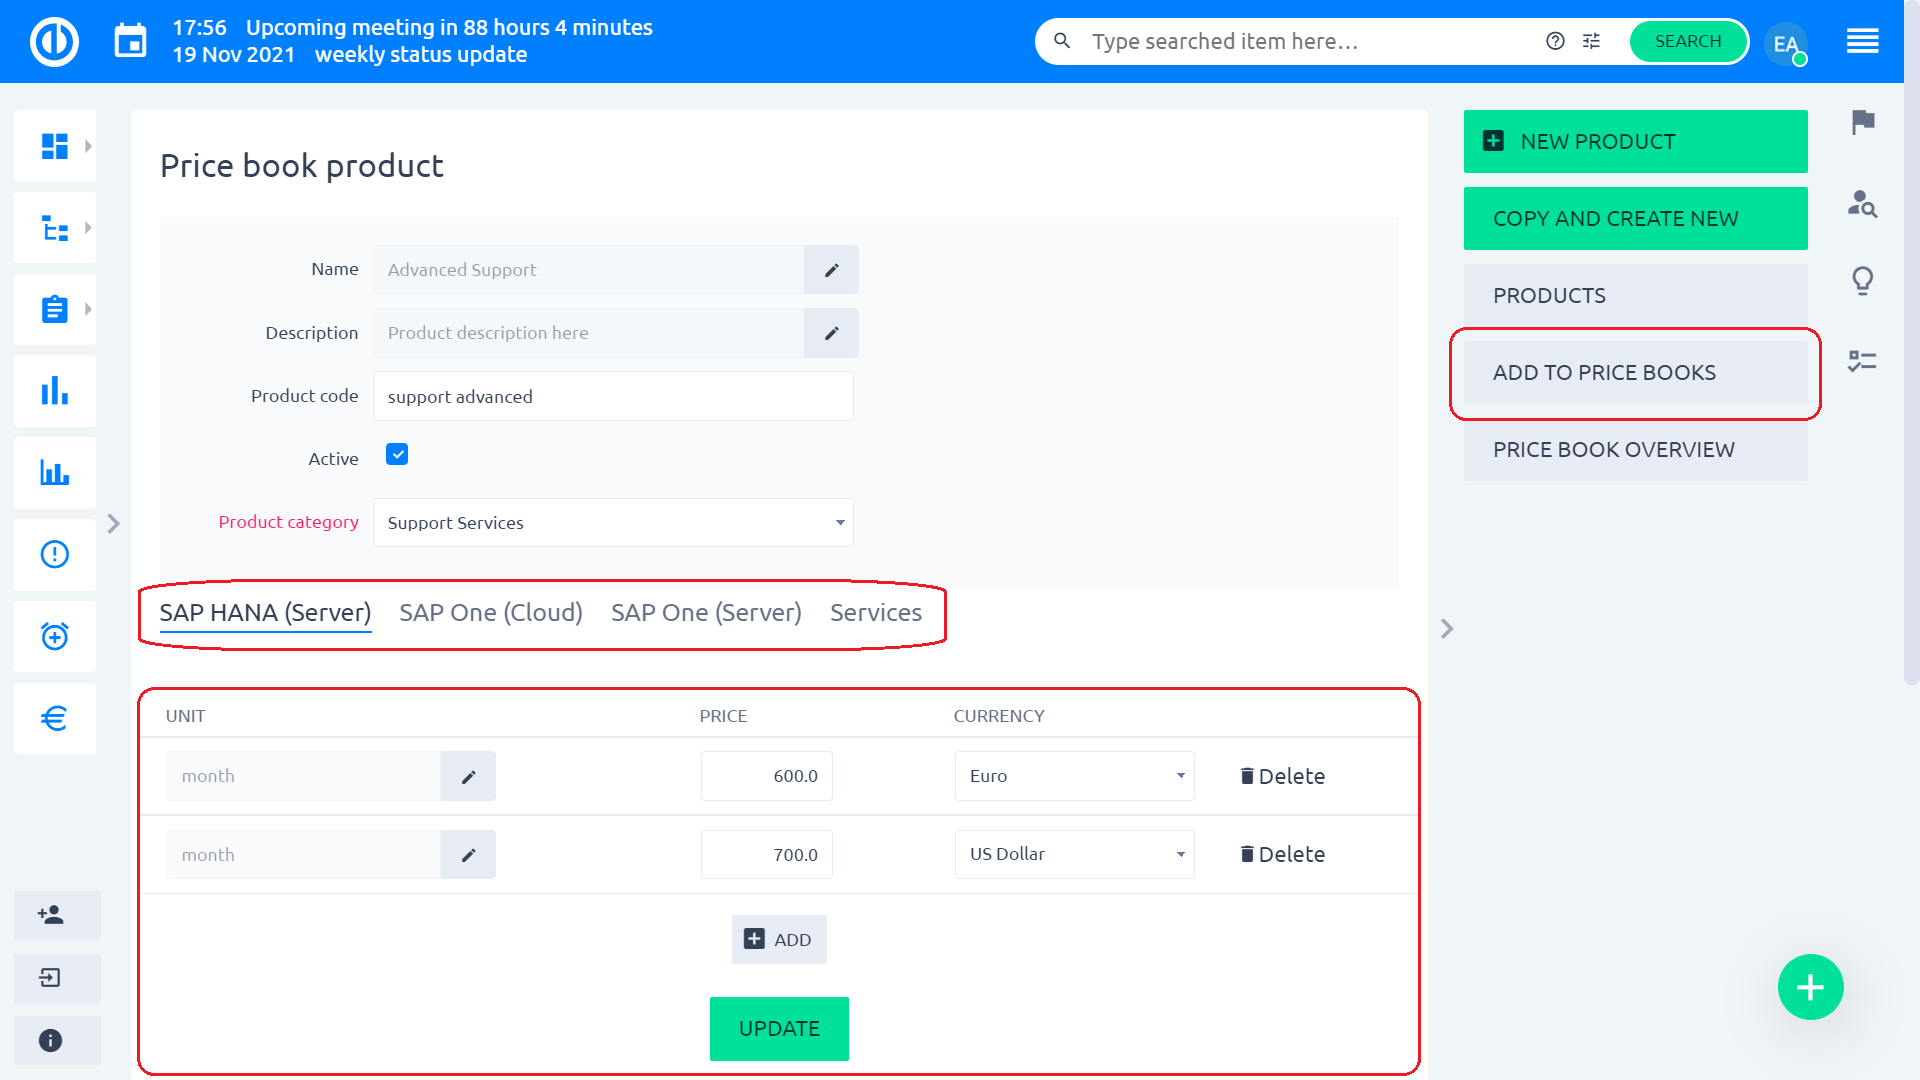Click the search magnifier icon
Image resolution: width=1920 pixels, height=1080 pixels.
[x=1062, y=41]
